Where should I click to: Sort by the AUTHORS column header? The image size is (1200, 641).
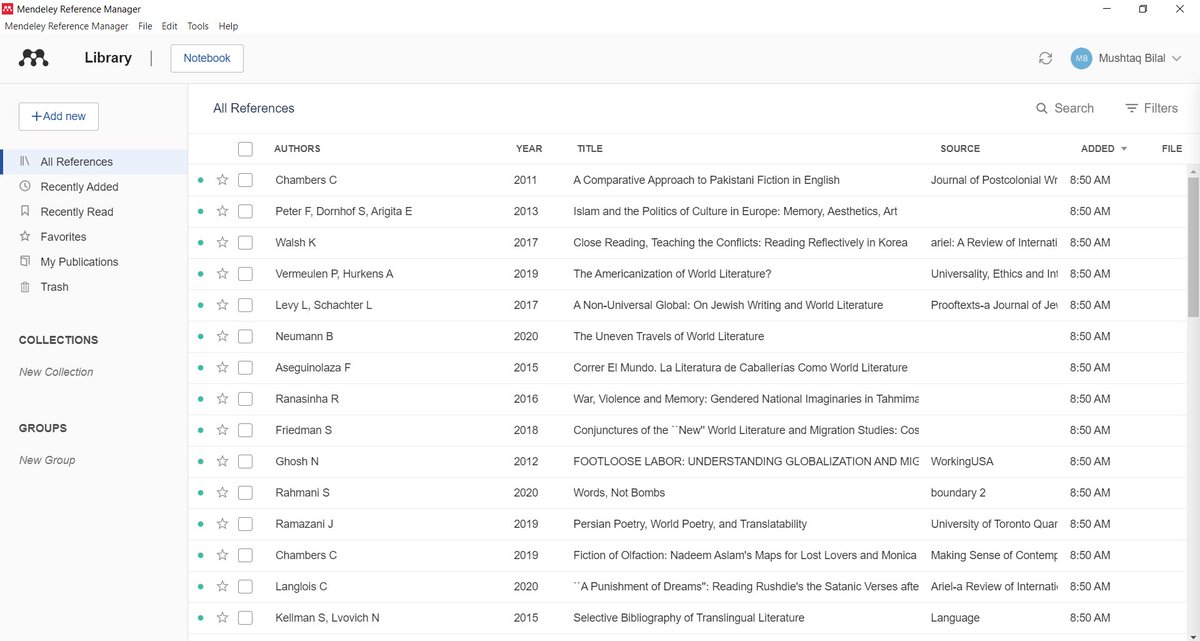[297, 149]
